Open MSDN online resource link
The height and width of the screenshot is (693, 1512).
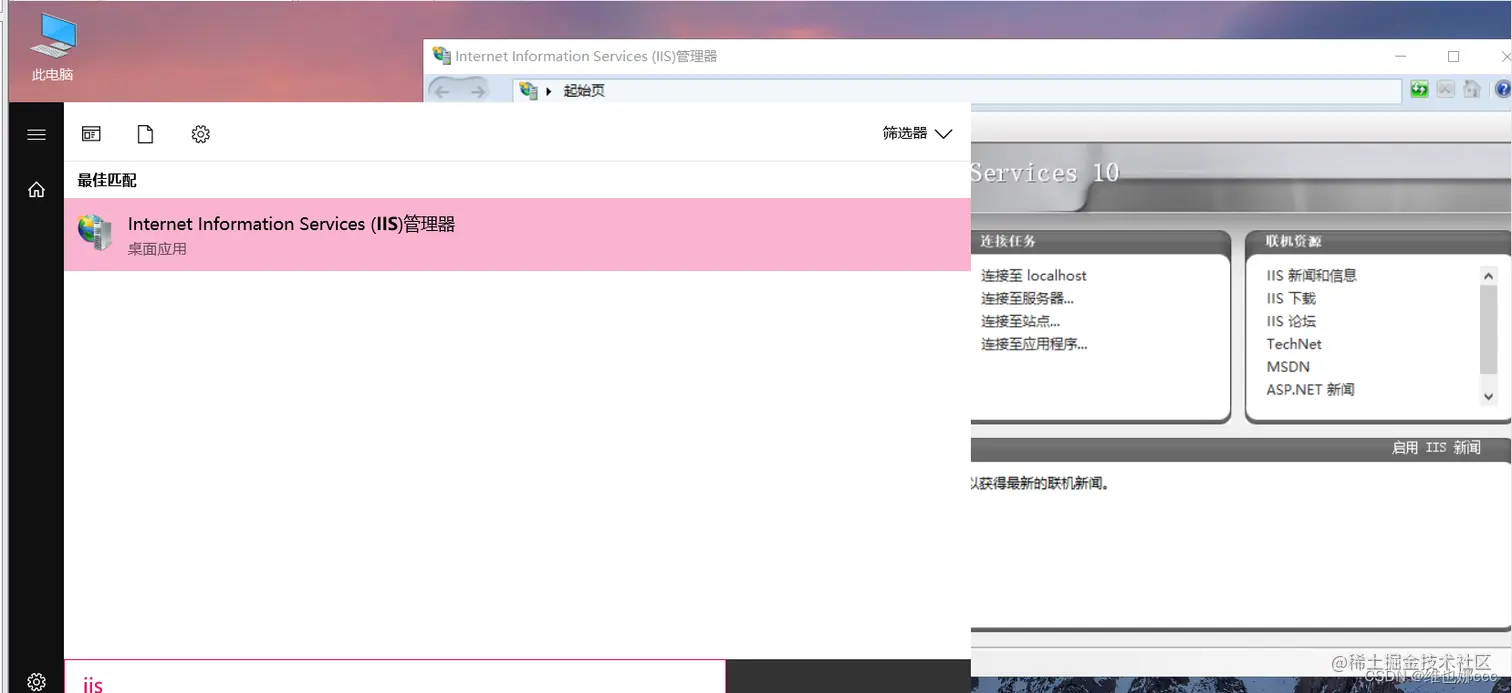point(1288,367)
